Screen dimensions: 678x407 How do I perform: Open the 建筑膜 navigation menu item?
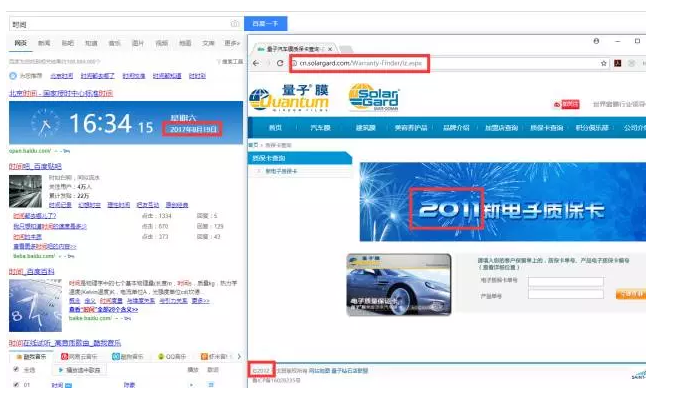tap(365, 128)
